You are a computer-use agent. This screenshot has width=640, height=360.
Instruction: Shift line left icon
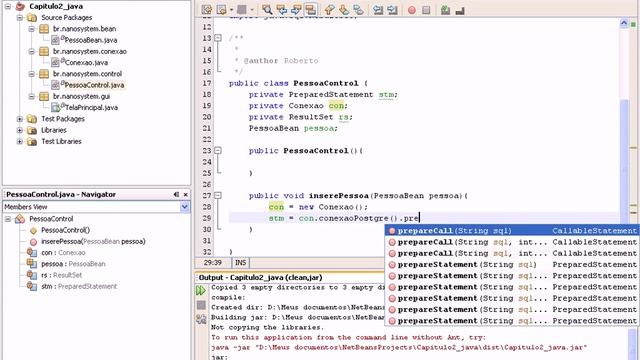point(378,10)
